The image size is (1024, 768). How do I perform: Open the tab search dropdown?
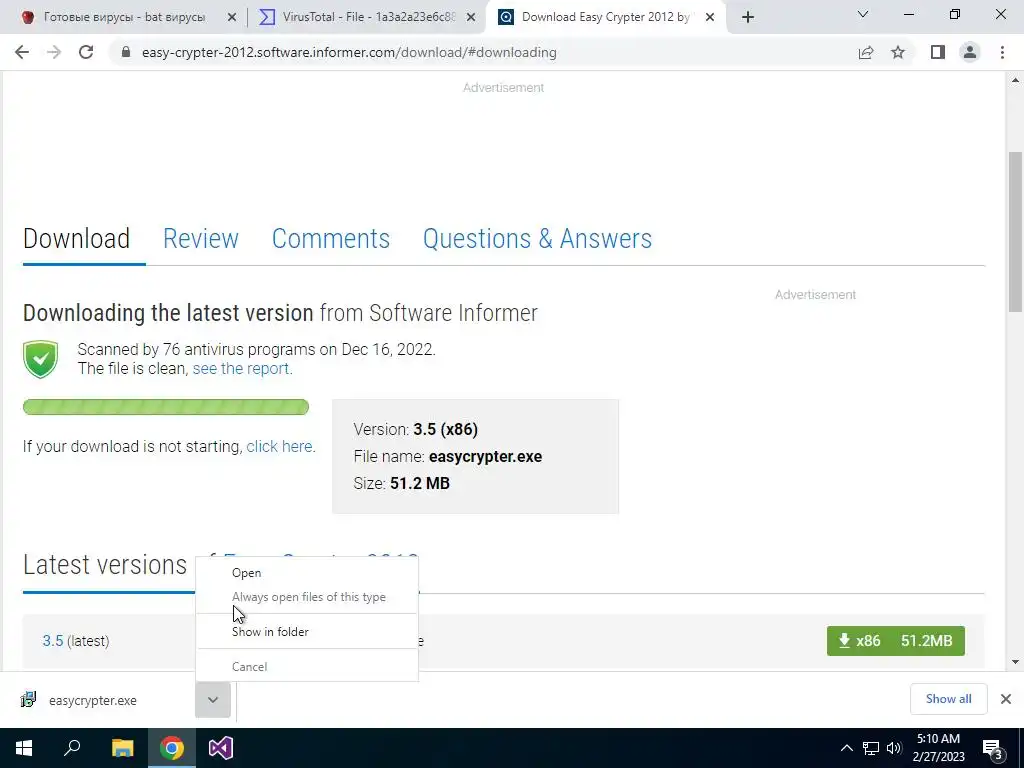863,14
